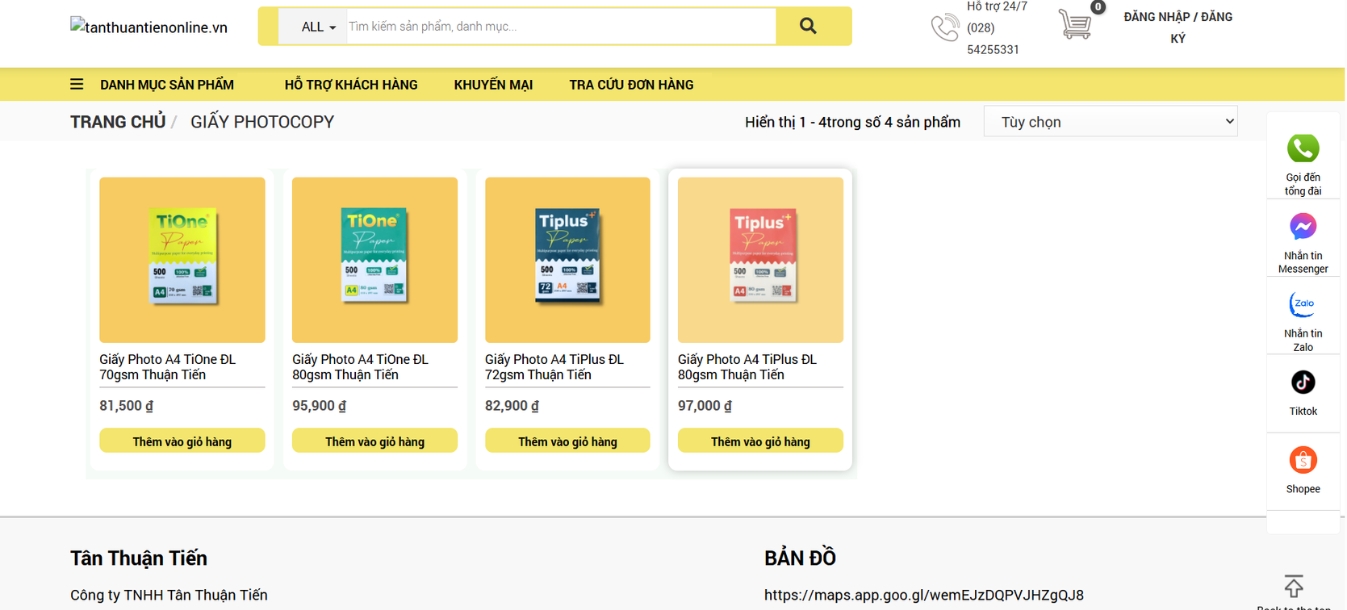The image size is (1347, 610).
Task: Open HỖ TRỢ KHÁCH HÀNG menu
Action: point(351,85)
